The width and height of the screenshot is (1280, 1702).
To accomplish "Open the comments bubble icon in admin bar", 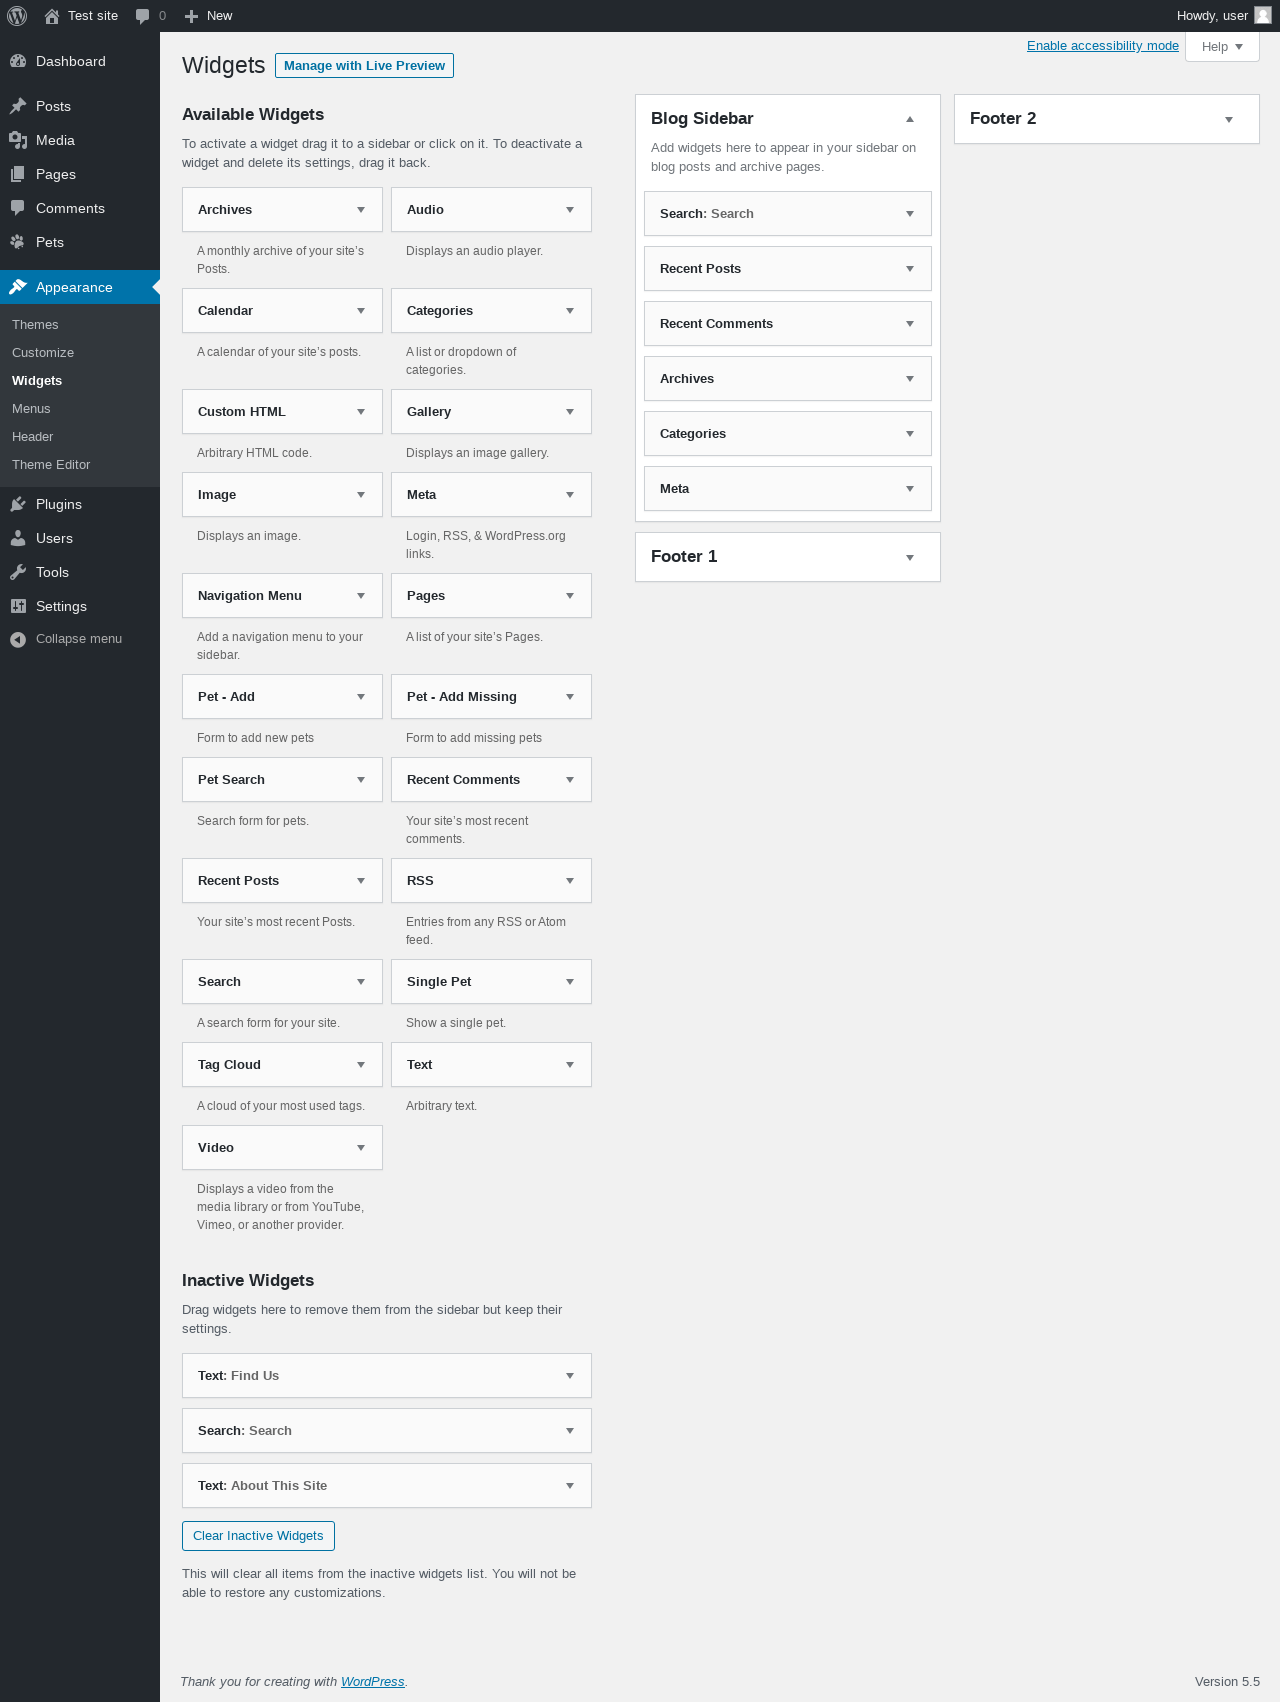I will [143, 16].
